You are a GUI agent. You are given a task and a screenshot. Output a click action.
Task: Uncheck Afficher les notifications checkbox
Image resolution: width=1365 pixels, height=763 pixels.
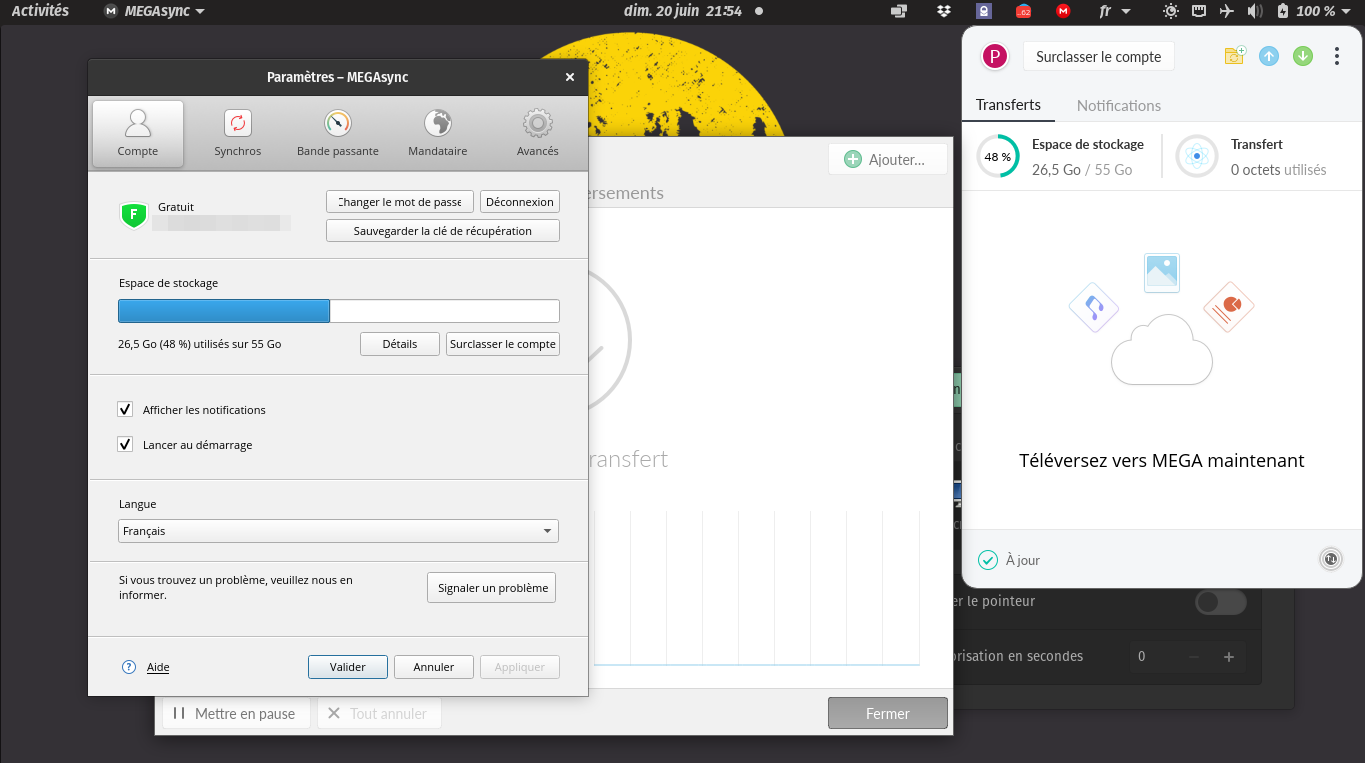click(x=125, y=409)
